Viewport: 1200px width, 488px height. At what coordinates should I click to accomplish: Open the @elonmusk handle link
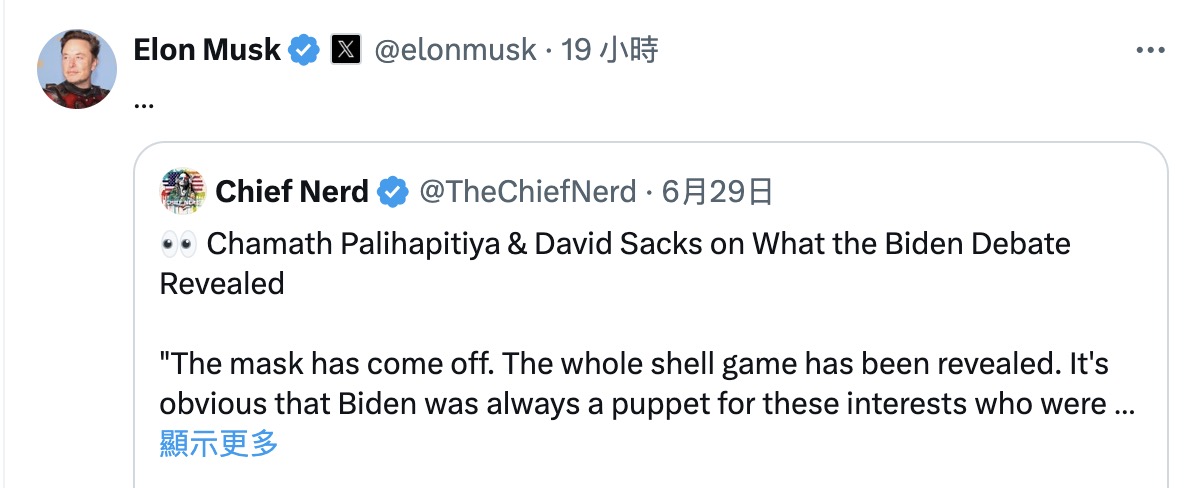point(455,50)
